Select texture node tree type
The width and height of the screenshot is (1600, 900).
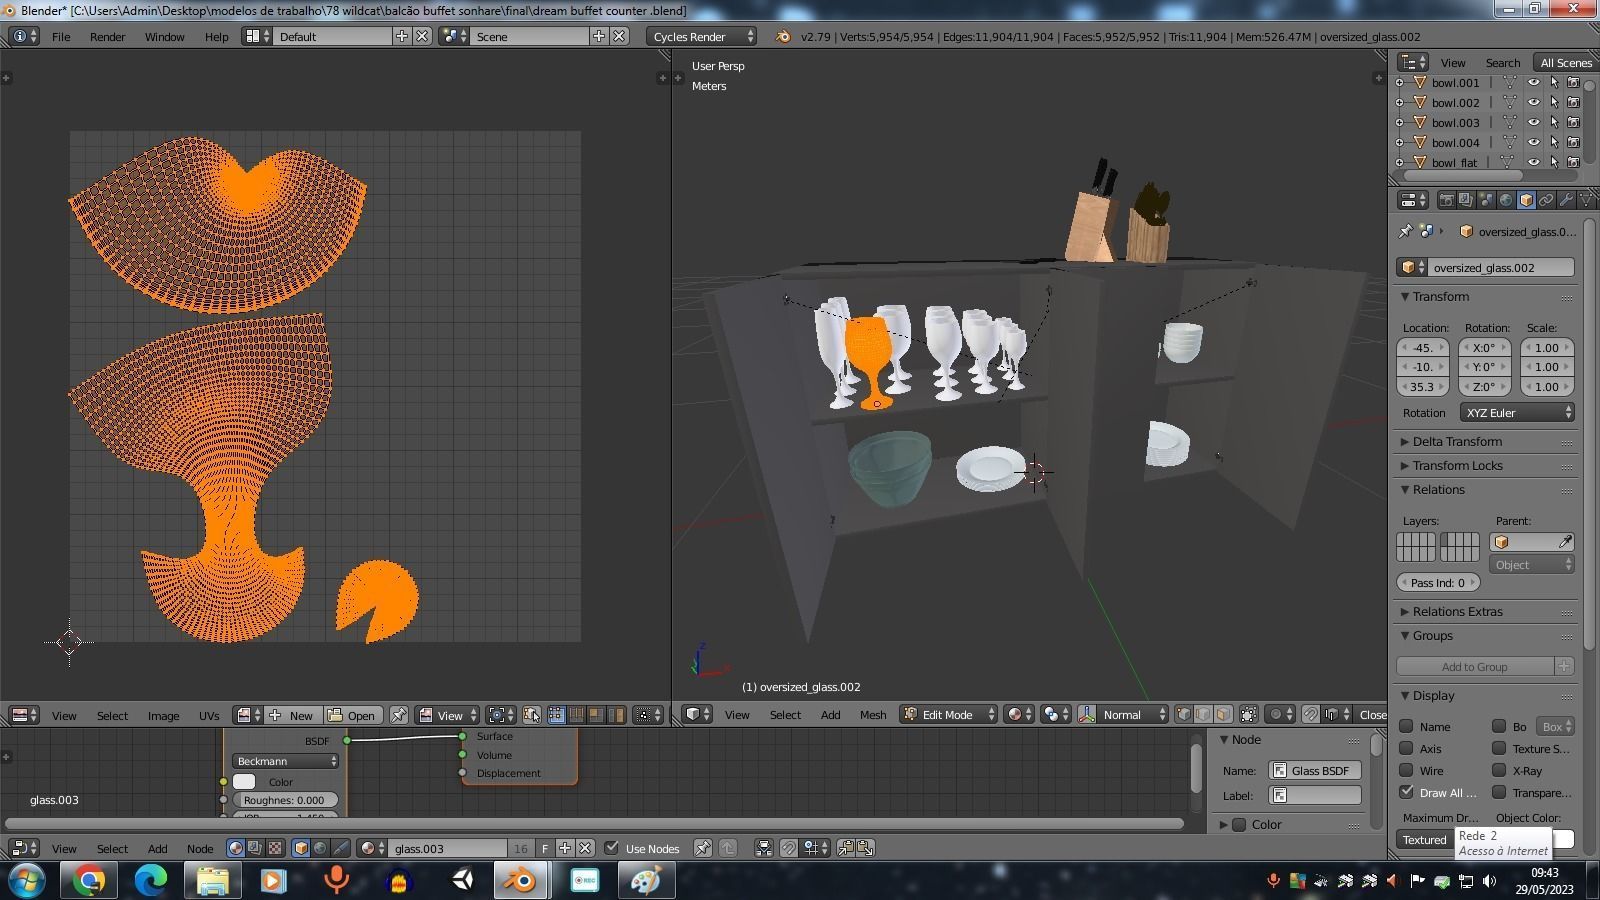275,848
